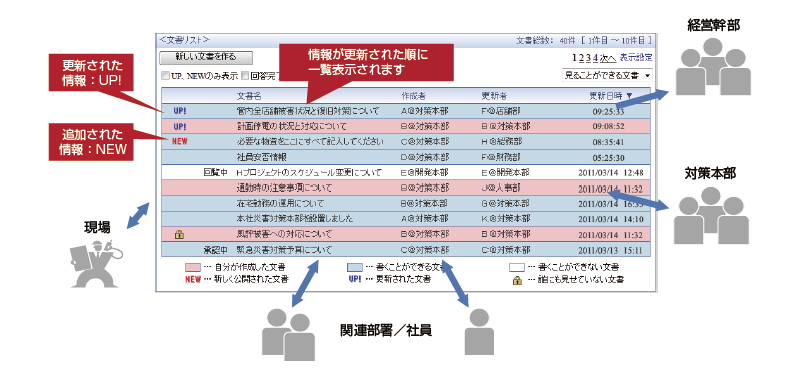The image size is (800, 370).
Task: Click author A@対策本部 on the 管内全店舗 row
Action: click(425, 111)
